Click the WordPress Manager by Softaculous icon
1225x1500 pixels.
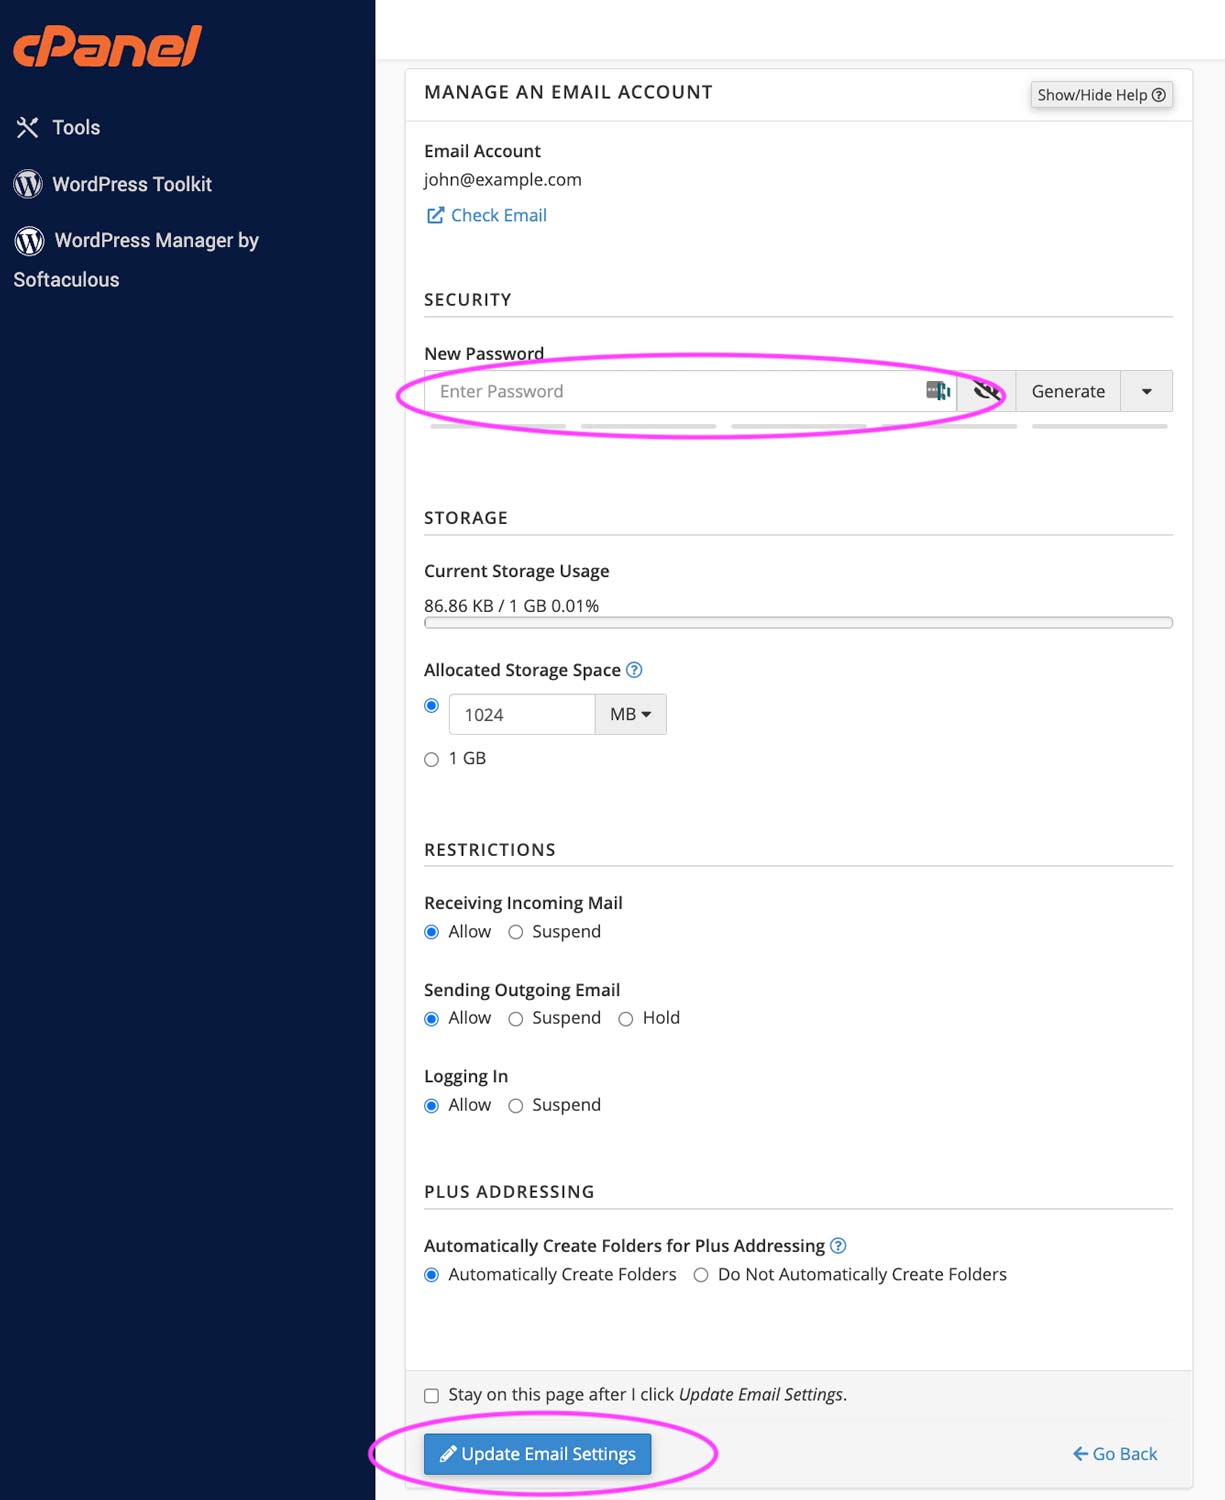click(29, 240)
